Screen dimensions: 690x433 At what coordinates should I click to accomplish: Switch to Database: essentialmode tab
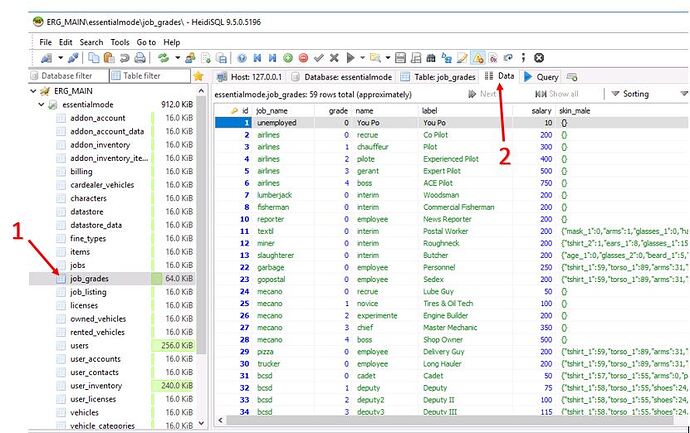click(342, 77)
